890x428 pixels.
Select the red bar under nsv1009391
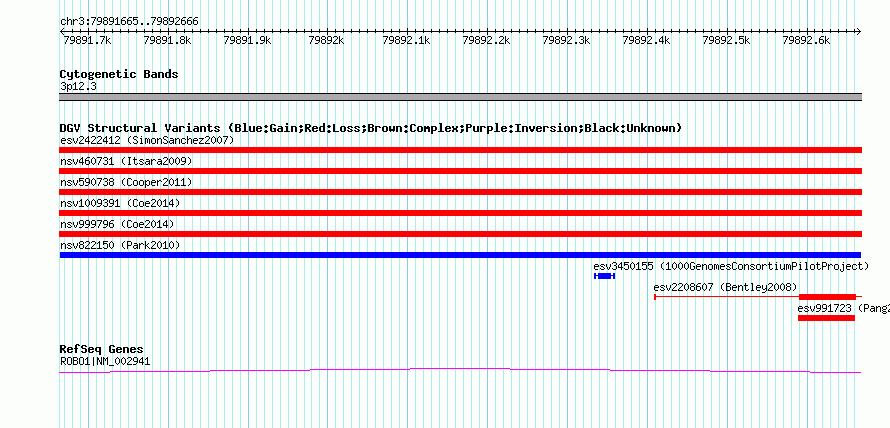460,213
